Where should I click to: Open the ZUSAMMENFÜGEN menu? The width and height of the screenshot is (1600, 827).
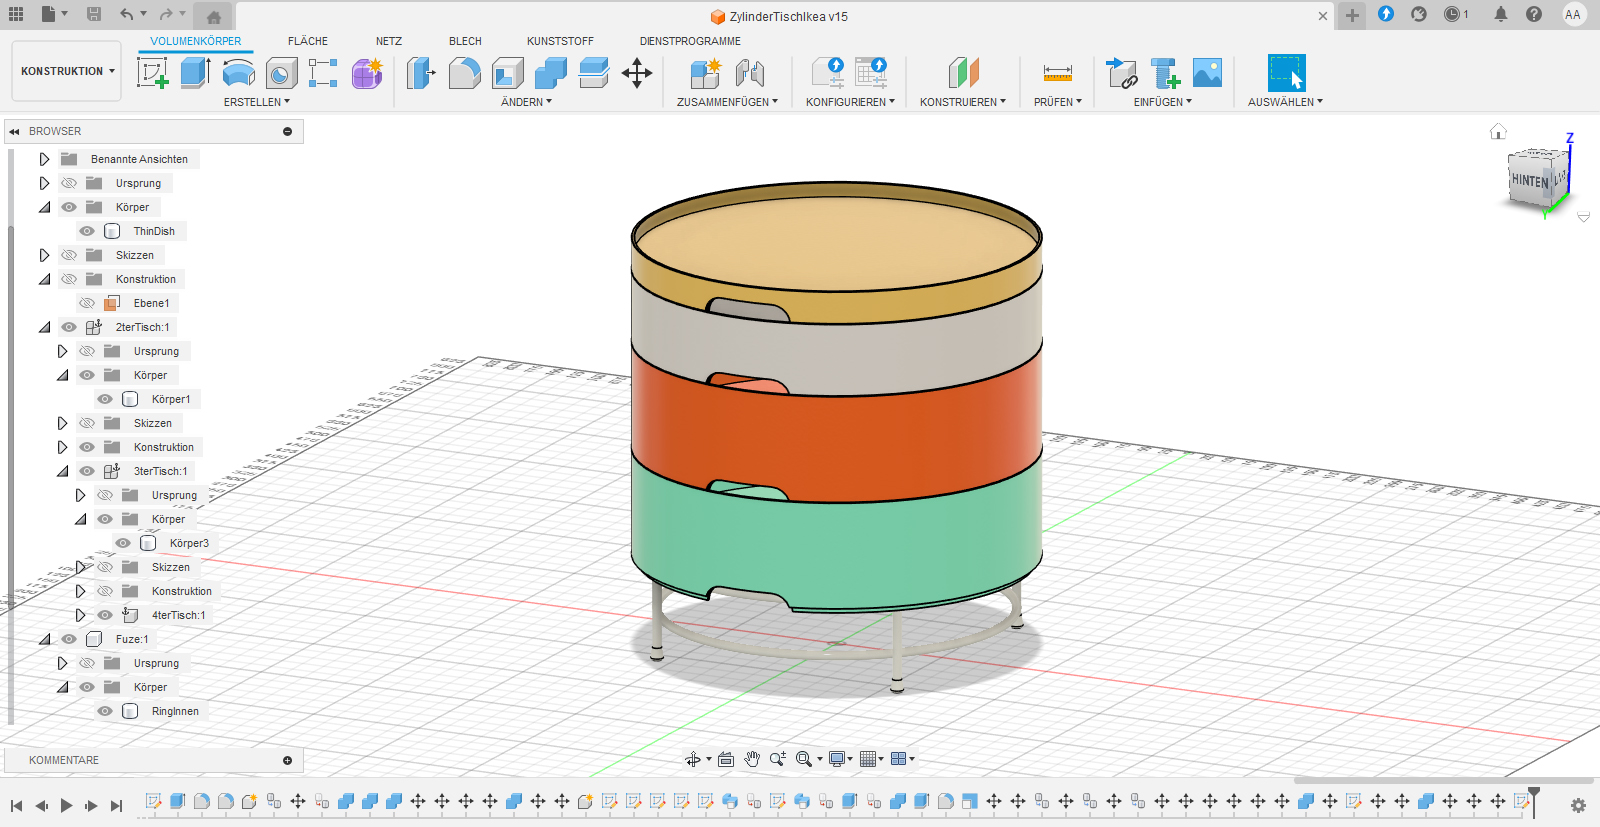[x=727, y=102]
